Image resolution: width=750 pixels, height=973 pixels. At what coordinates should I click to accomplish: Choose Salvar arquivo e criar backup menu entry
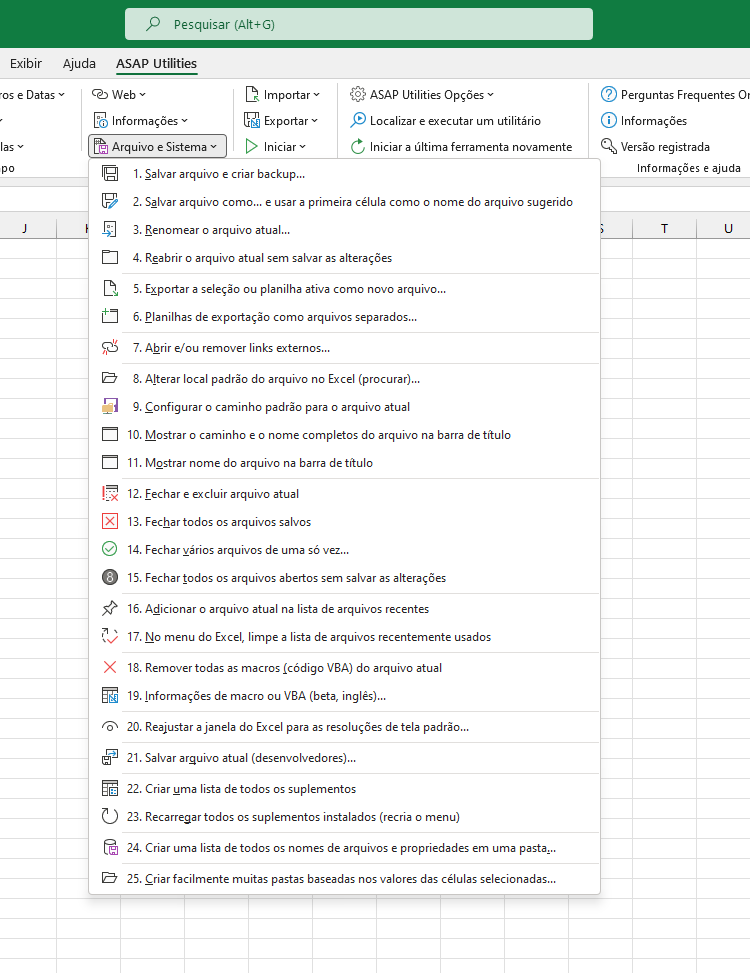click(x=344, y=174)
